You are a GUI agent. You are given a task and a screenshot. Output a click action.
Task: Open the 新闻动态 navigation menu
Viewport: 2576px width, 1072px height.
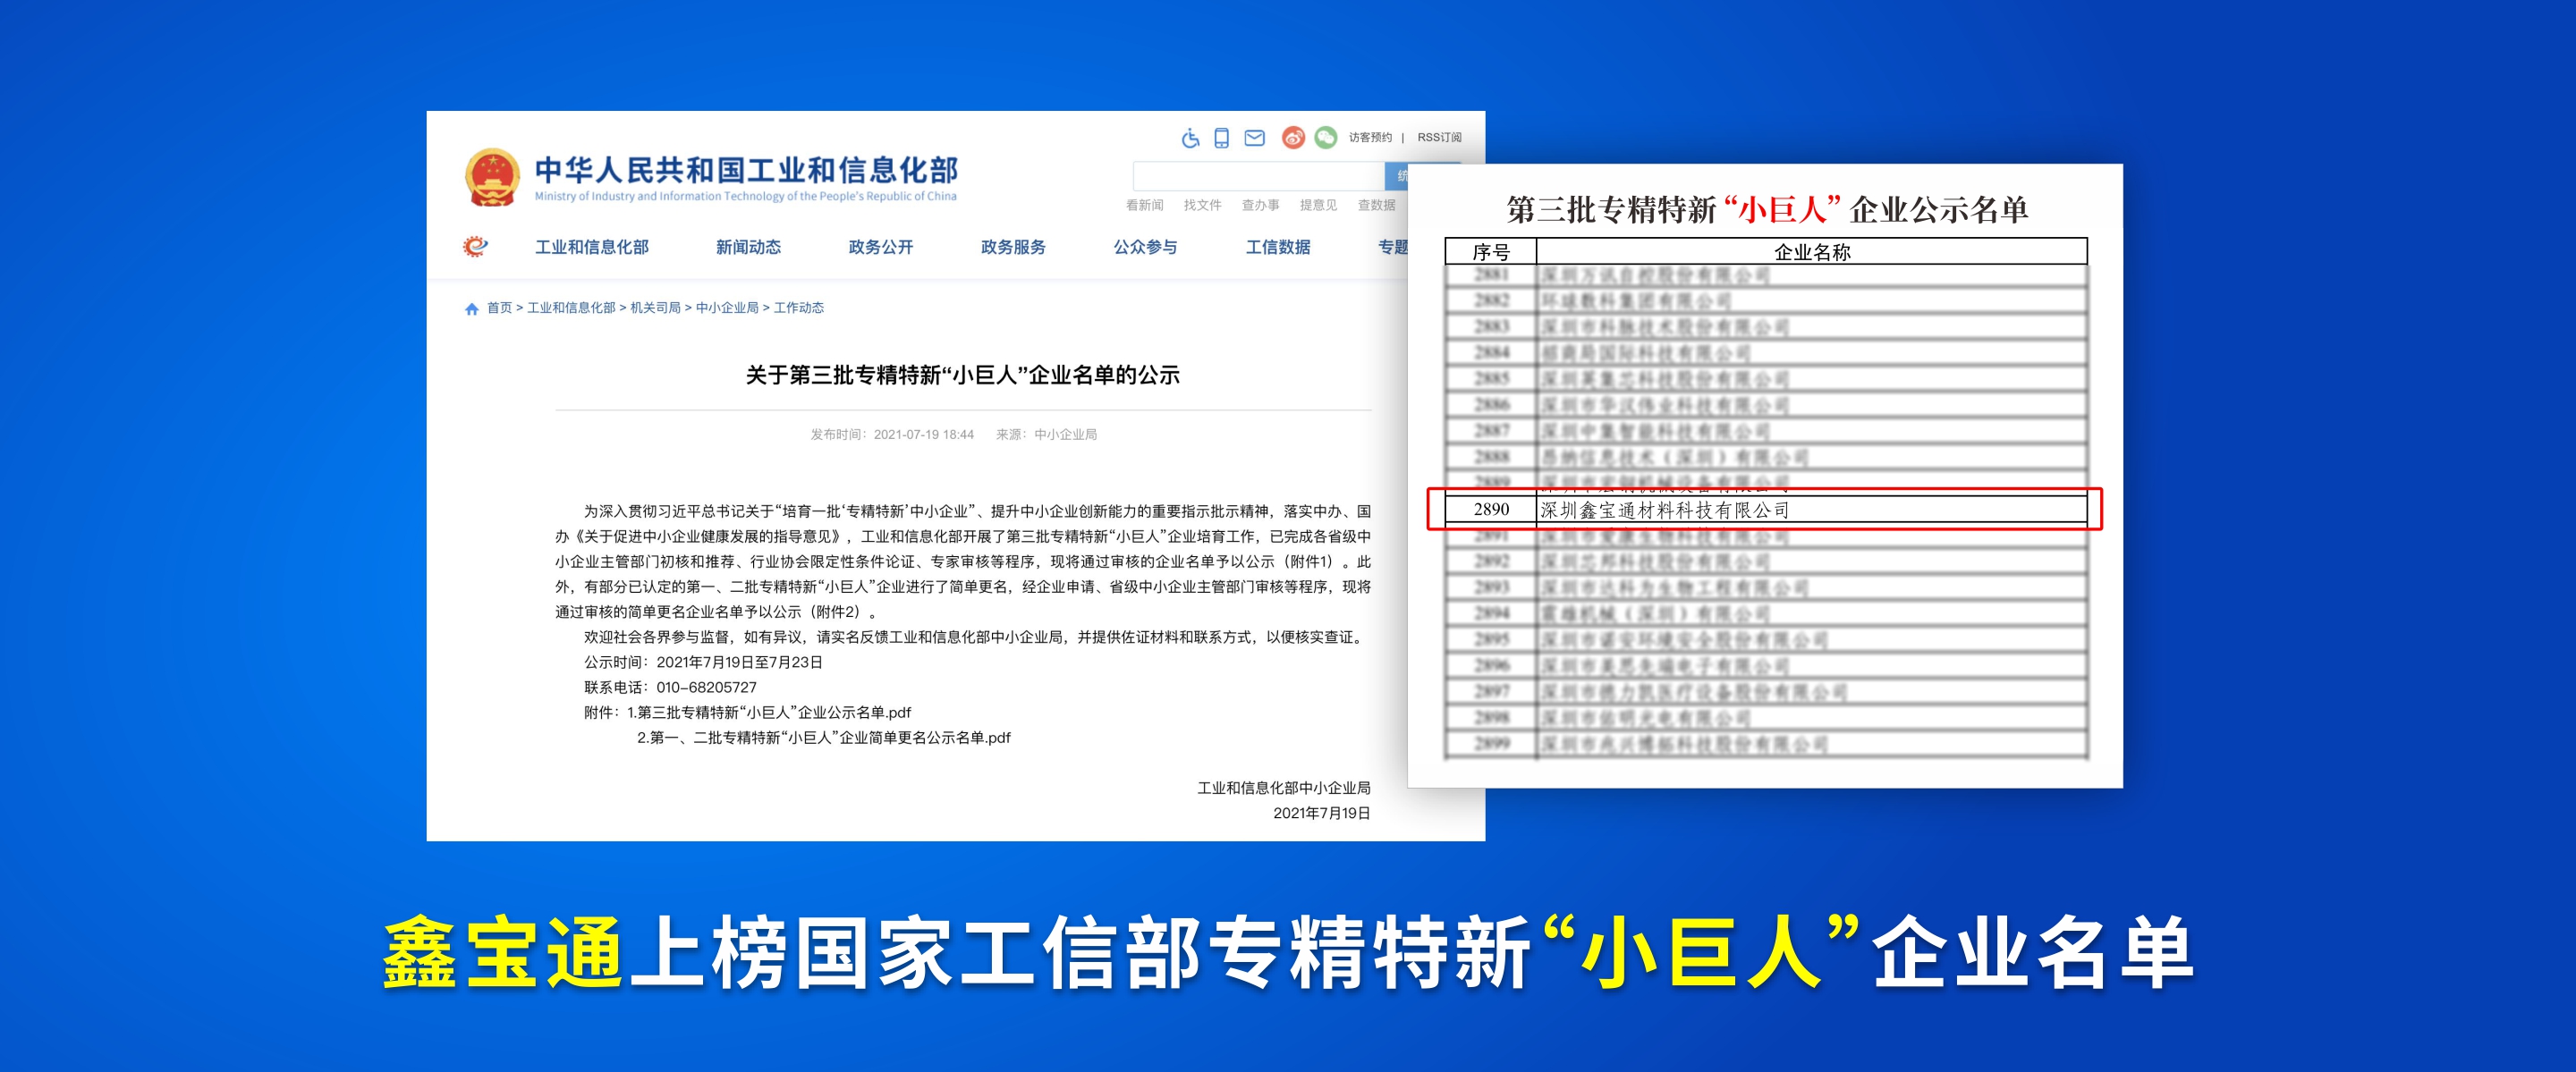coord(748,247)
